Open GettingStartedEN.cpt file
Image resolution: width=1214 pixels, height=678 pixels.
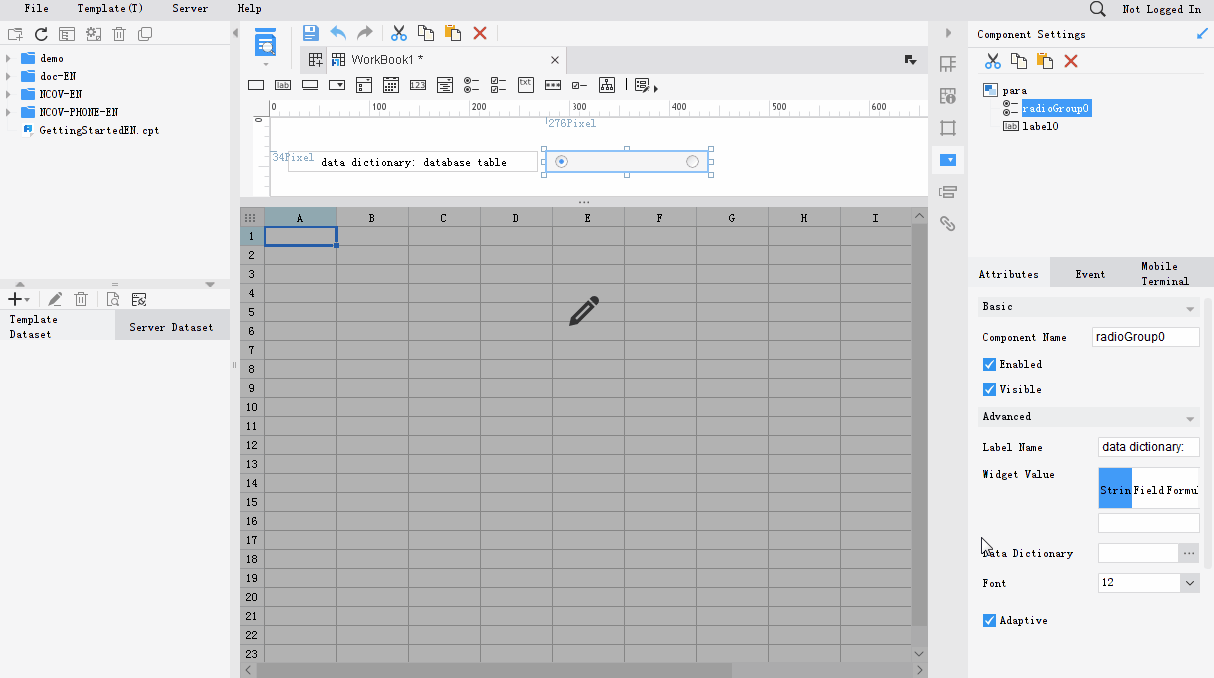(x=98, y=130)
